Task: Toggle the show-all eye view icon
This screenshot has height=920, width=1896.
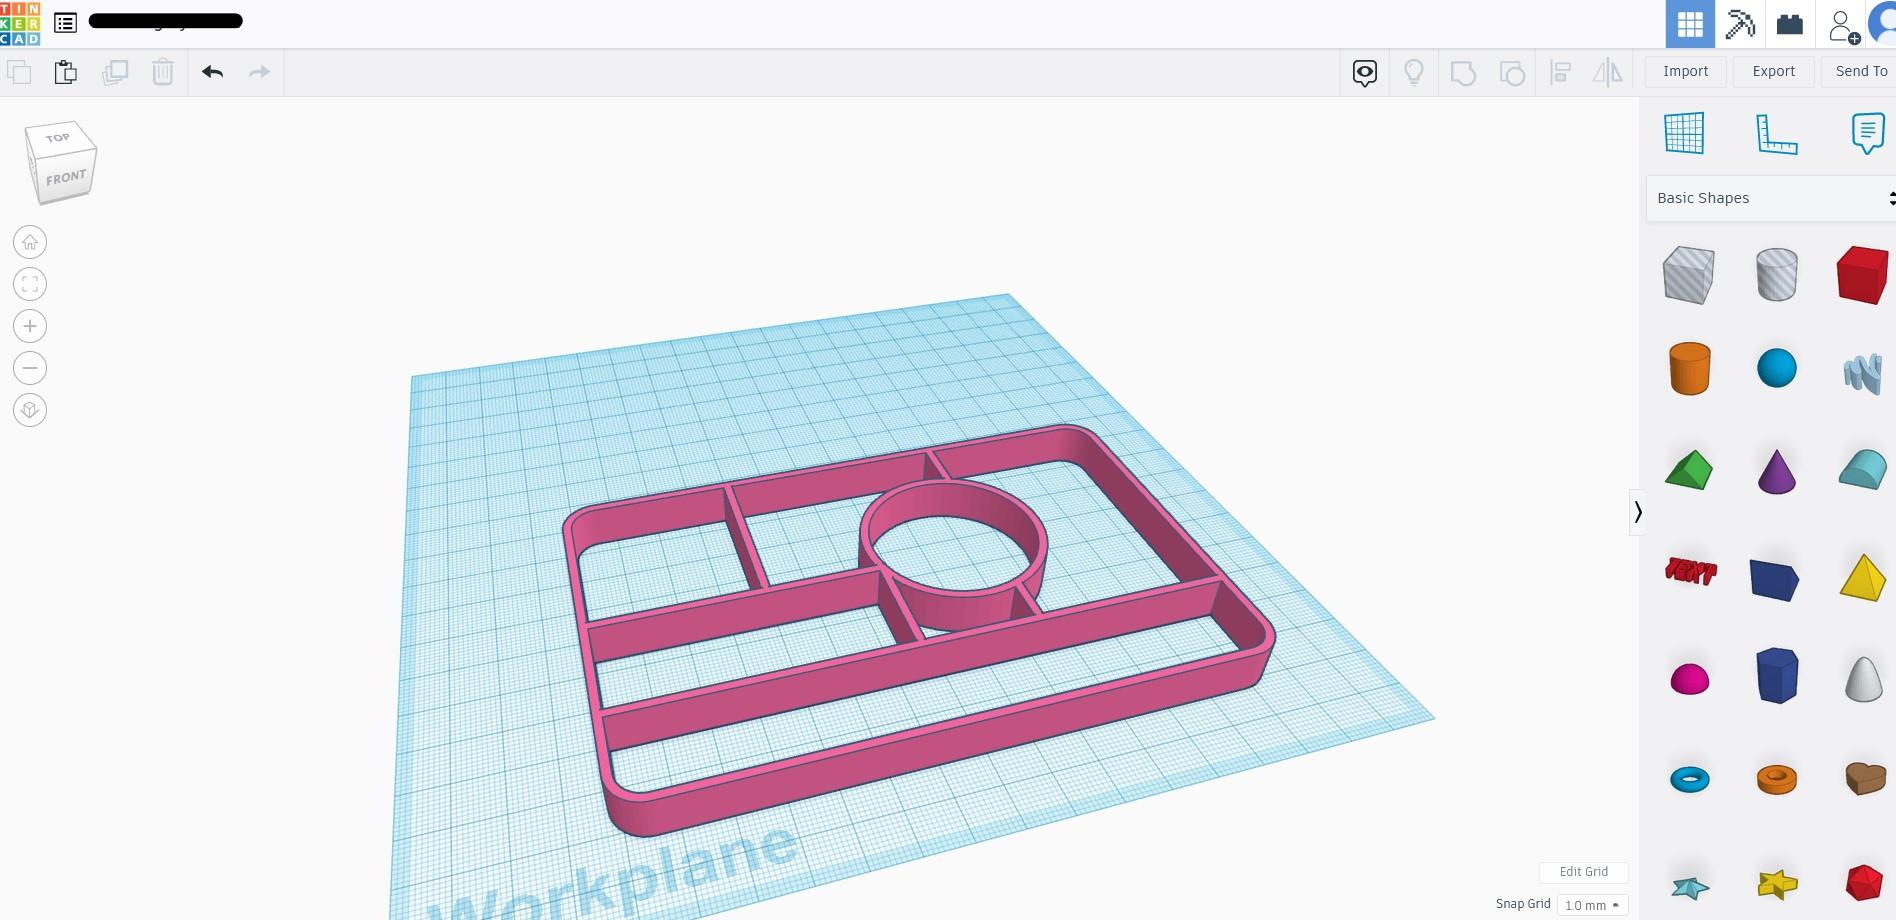Action: pyautogui.click(x=1365, y=72)
